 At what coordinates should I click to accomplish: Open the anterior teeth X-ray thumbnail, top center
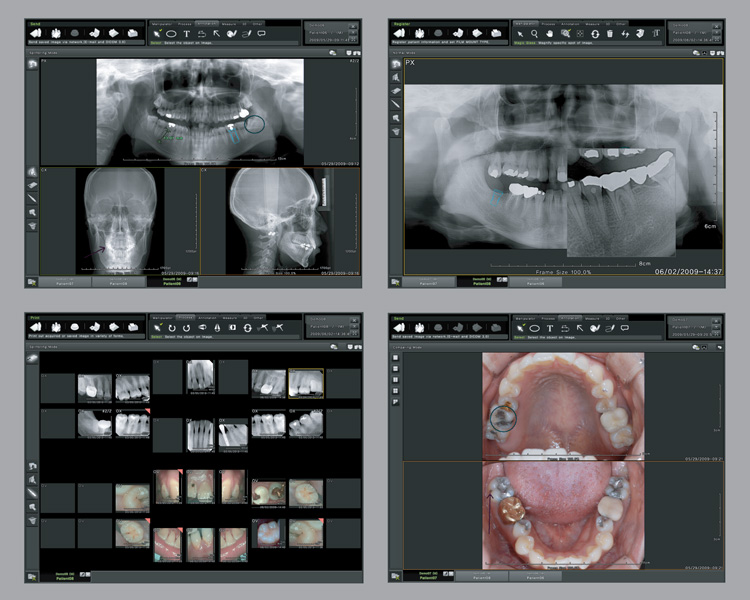point(200,376)
